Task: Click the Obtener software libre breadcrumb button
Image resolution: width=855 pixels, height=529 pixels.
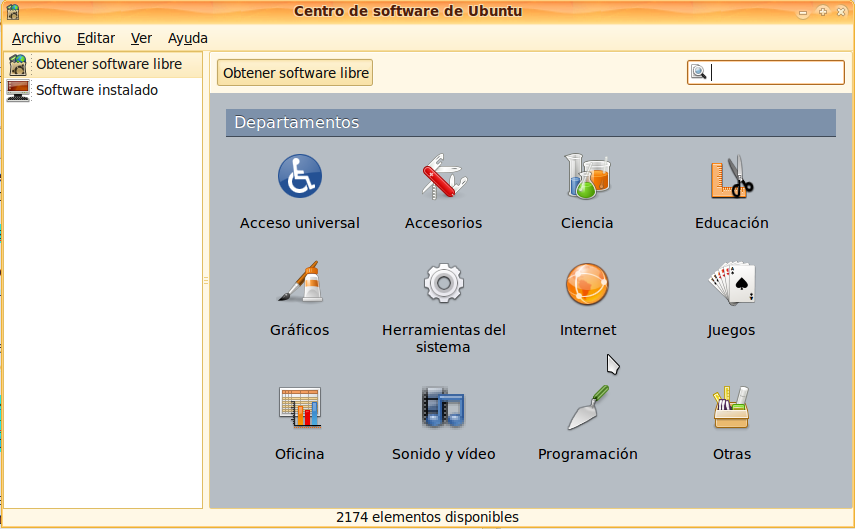Action: tap(295, 73)
